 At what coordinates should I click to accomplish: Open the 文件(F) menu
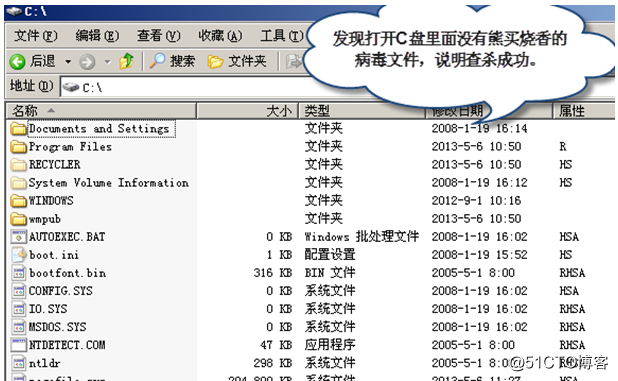(x=35, y=36)
